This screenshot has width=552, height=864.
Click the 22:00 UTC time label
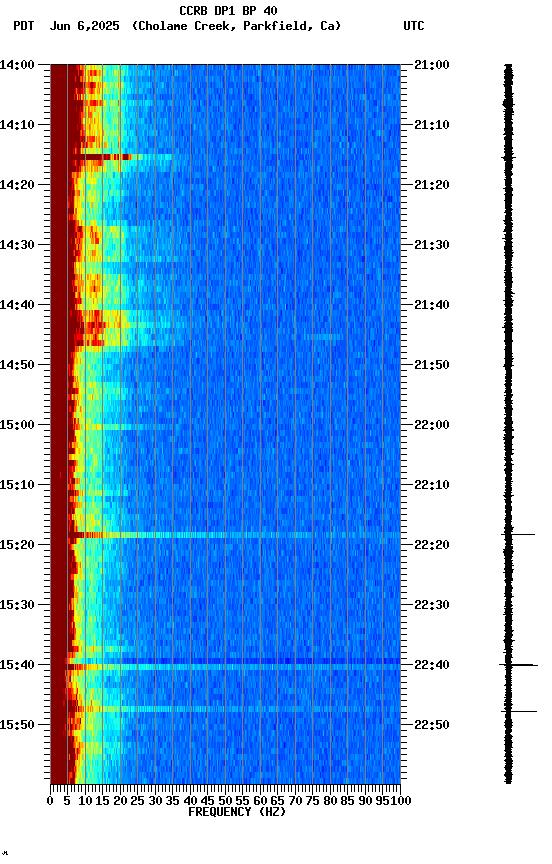coord(432,425)
